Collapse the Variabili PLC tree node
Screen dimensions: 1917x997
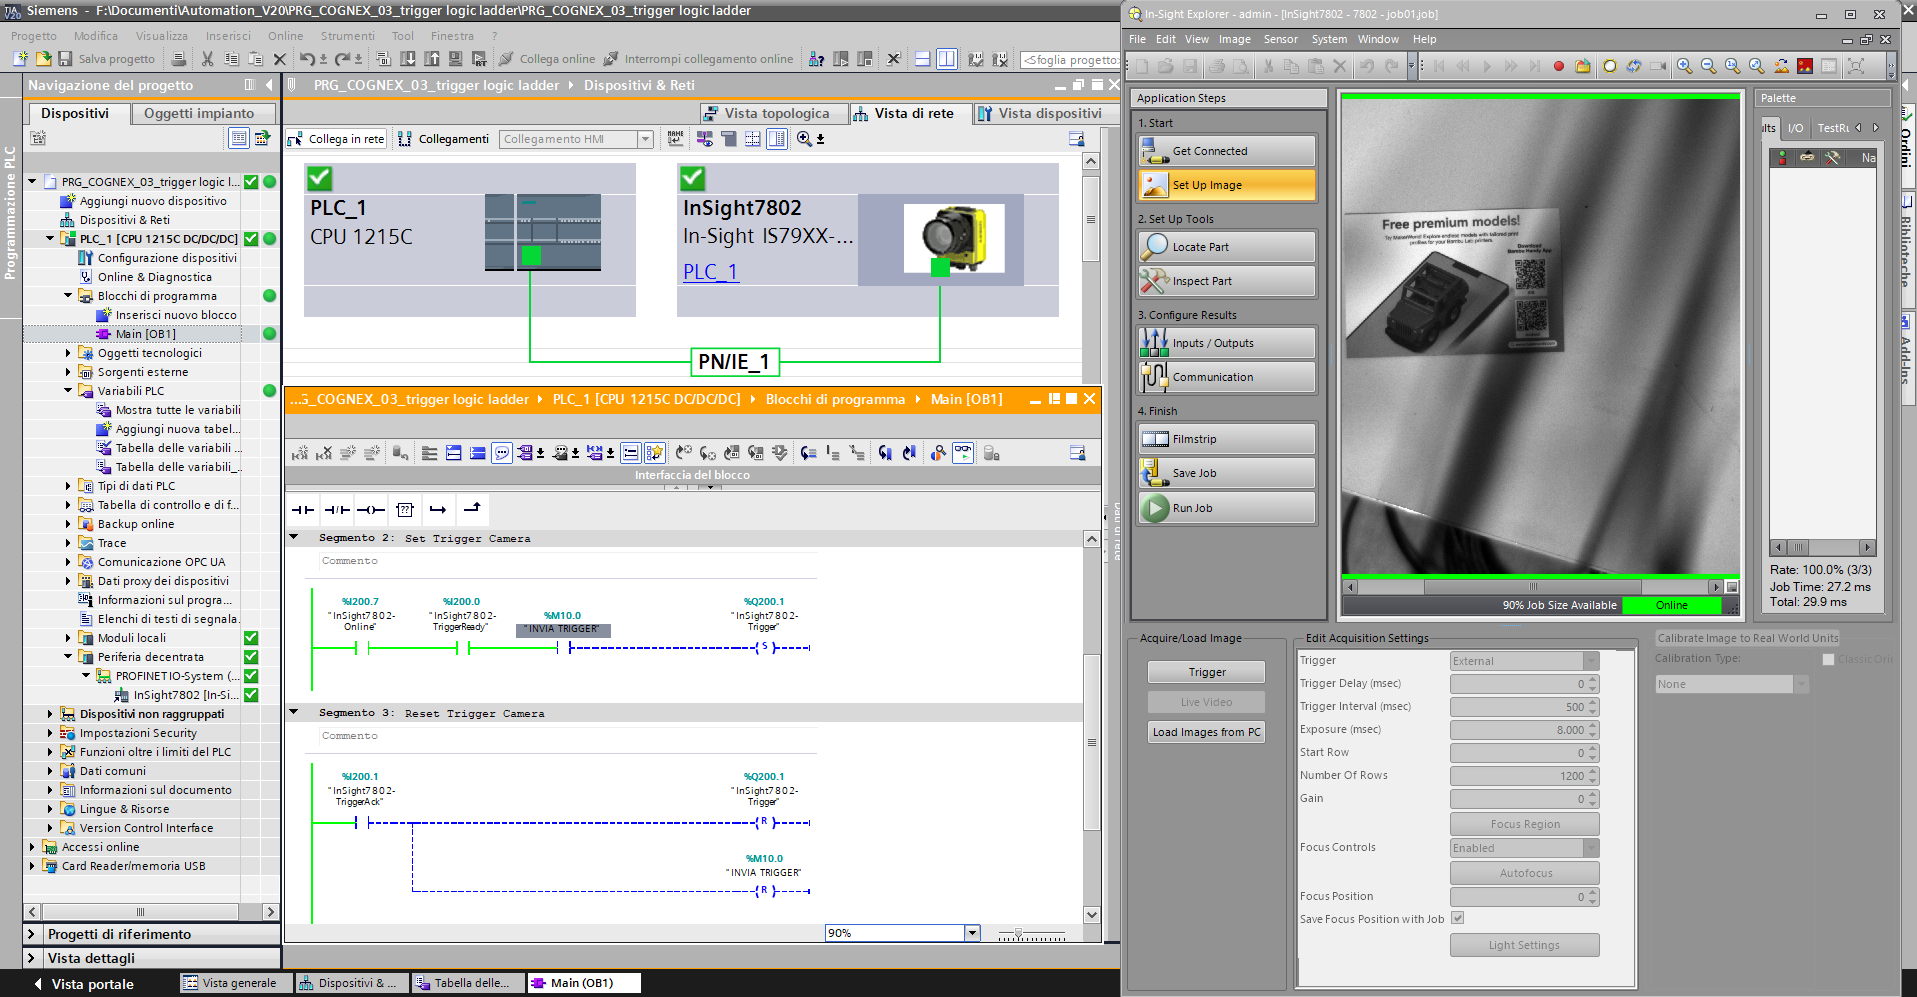coord(68,391)
